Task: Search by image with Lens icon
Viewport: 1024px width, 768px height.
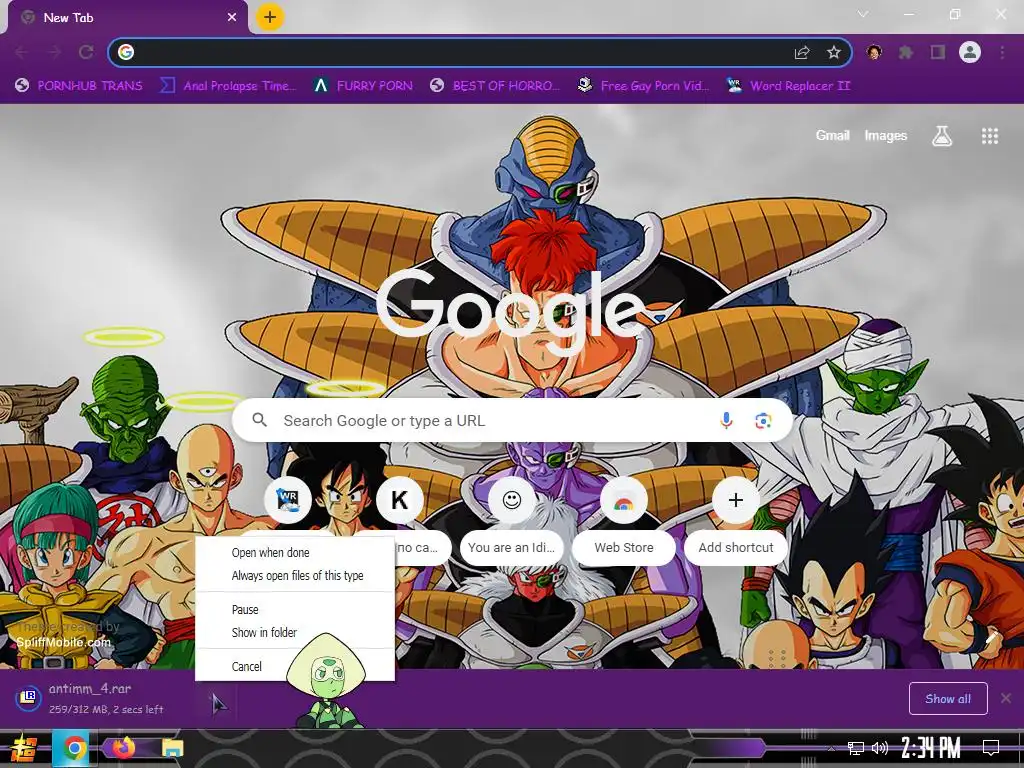Action: (763, 421)
